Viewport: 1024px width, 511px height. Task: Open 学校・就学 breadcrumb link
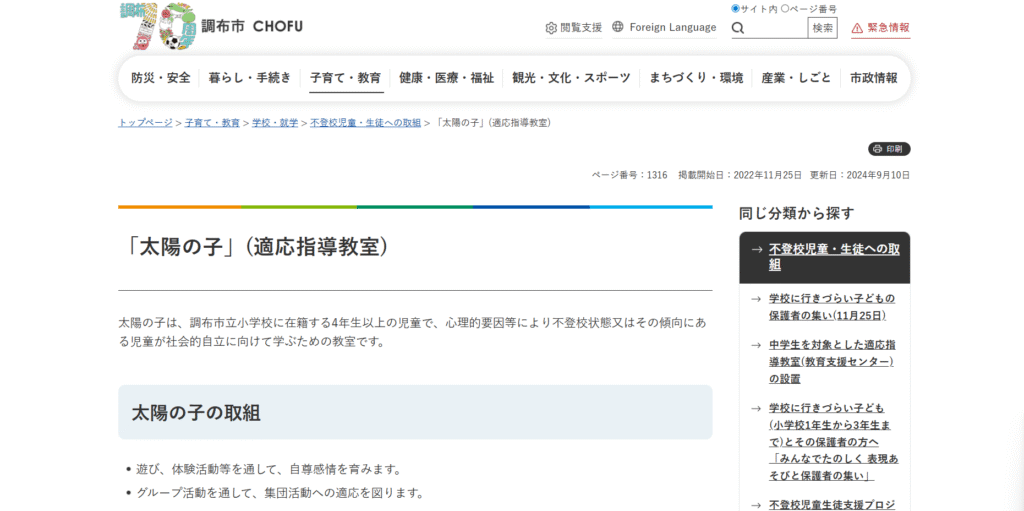(x=275, y=123)
